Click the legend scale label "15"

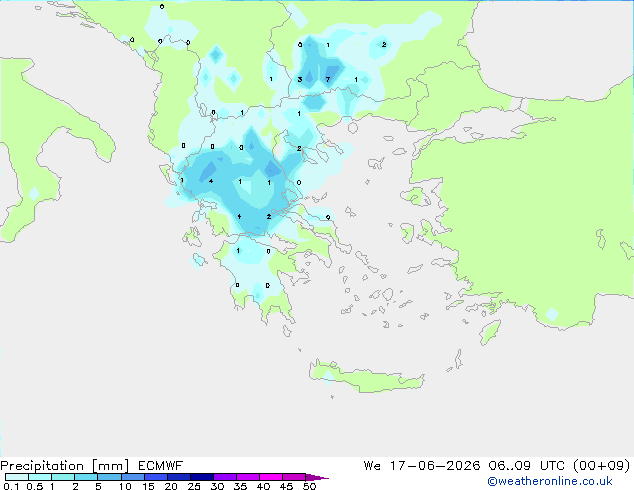pyautogui.click(x=148, y=486)
